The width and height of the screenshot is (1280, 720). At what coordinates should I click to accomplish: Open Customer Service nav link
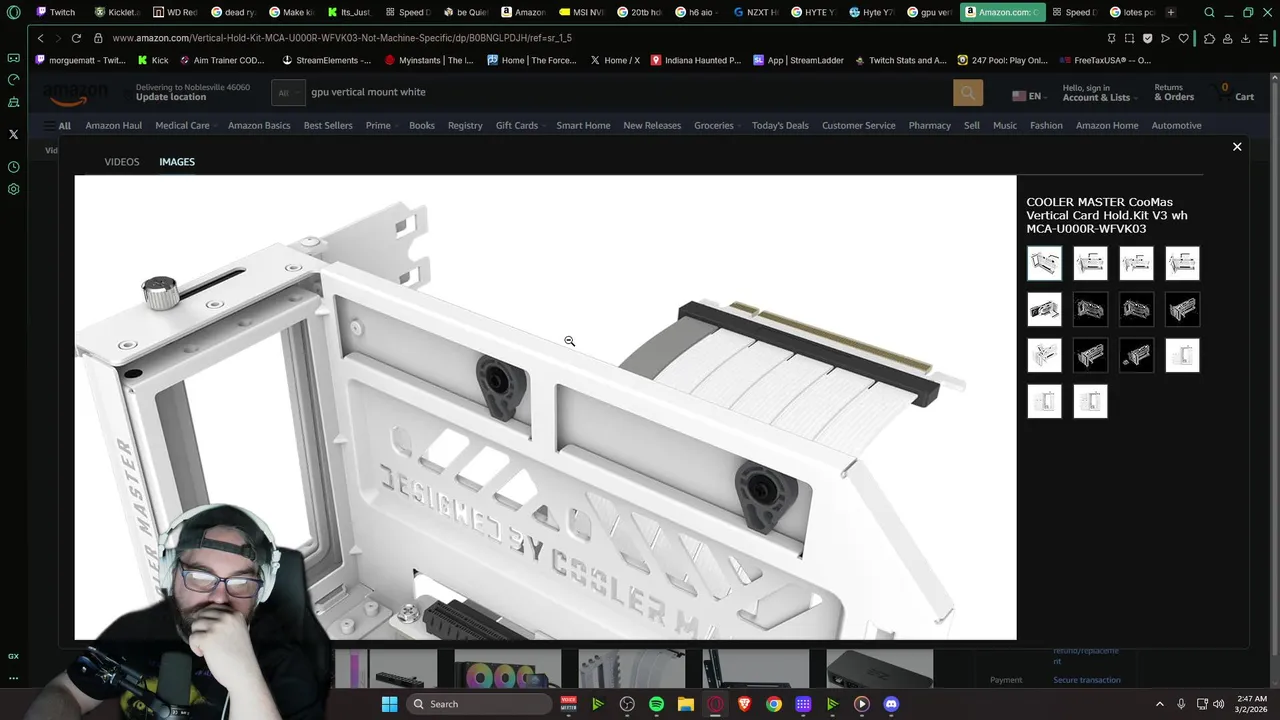(859, 126)
